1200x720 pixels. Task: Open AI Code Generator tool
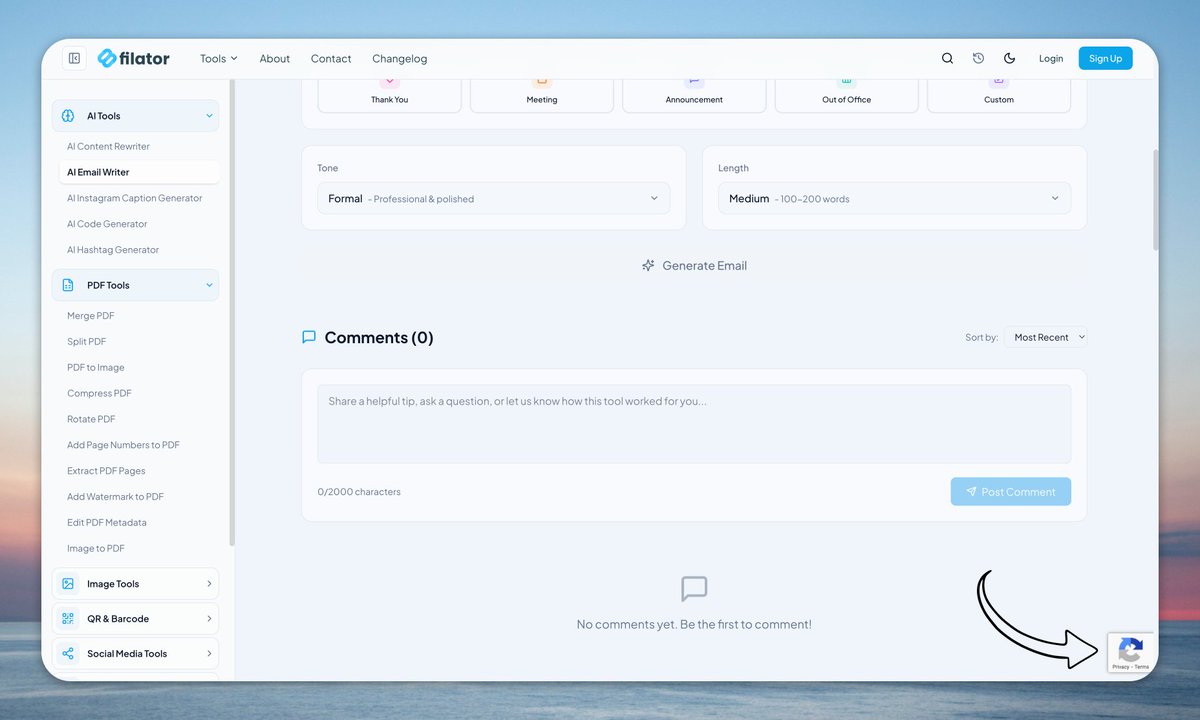point(107,224)
